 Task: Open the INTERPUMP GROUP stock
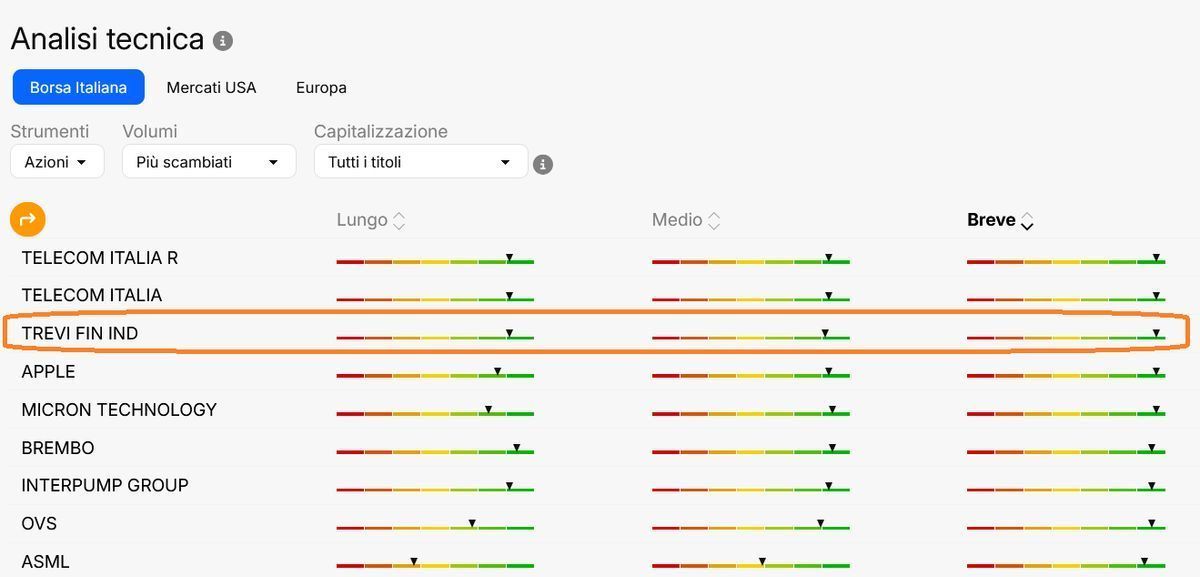coord(105,485)
